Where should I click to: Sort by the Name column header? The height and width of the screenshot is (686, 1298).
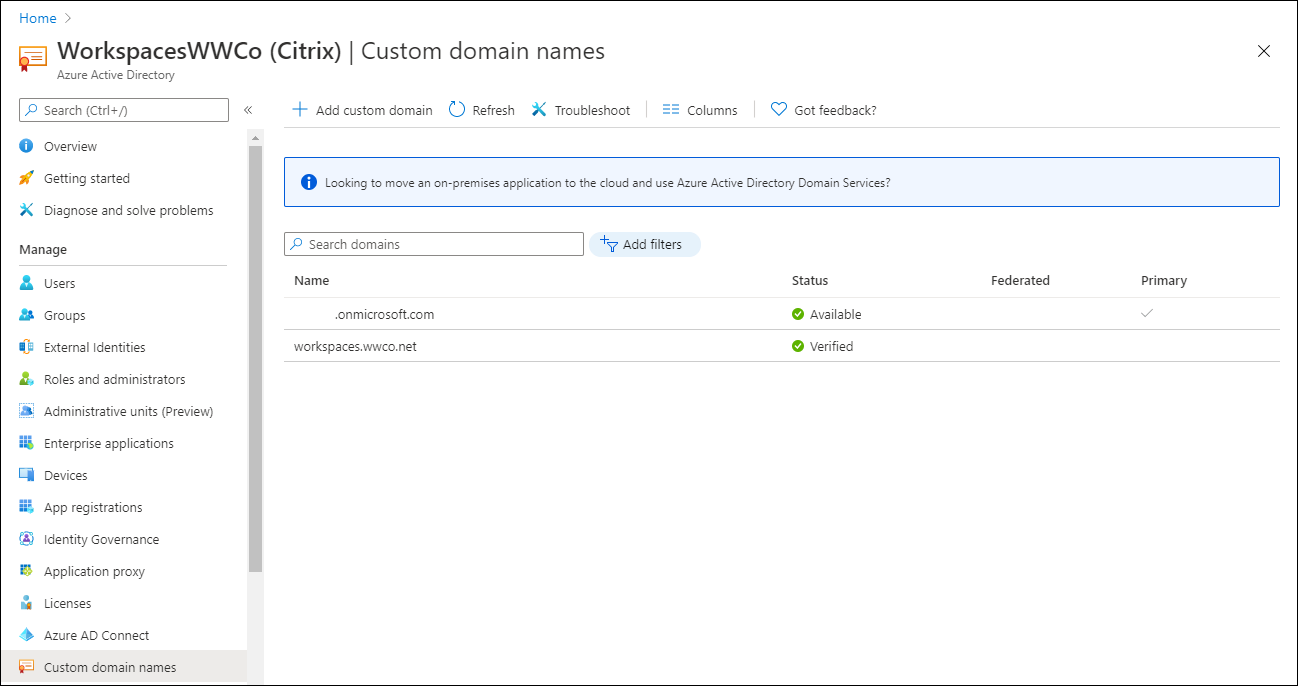311,280
